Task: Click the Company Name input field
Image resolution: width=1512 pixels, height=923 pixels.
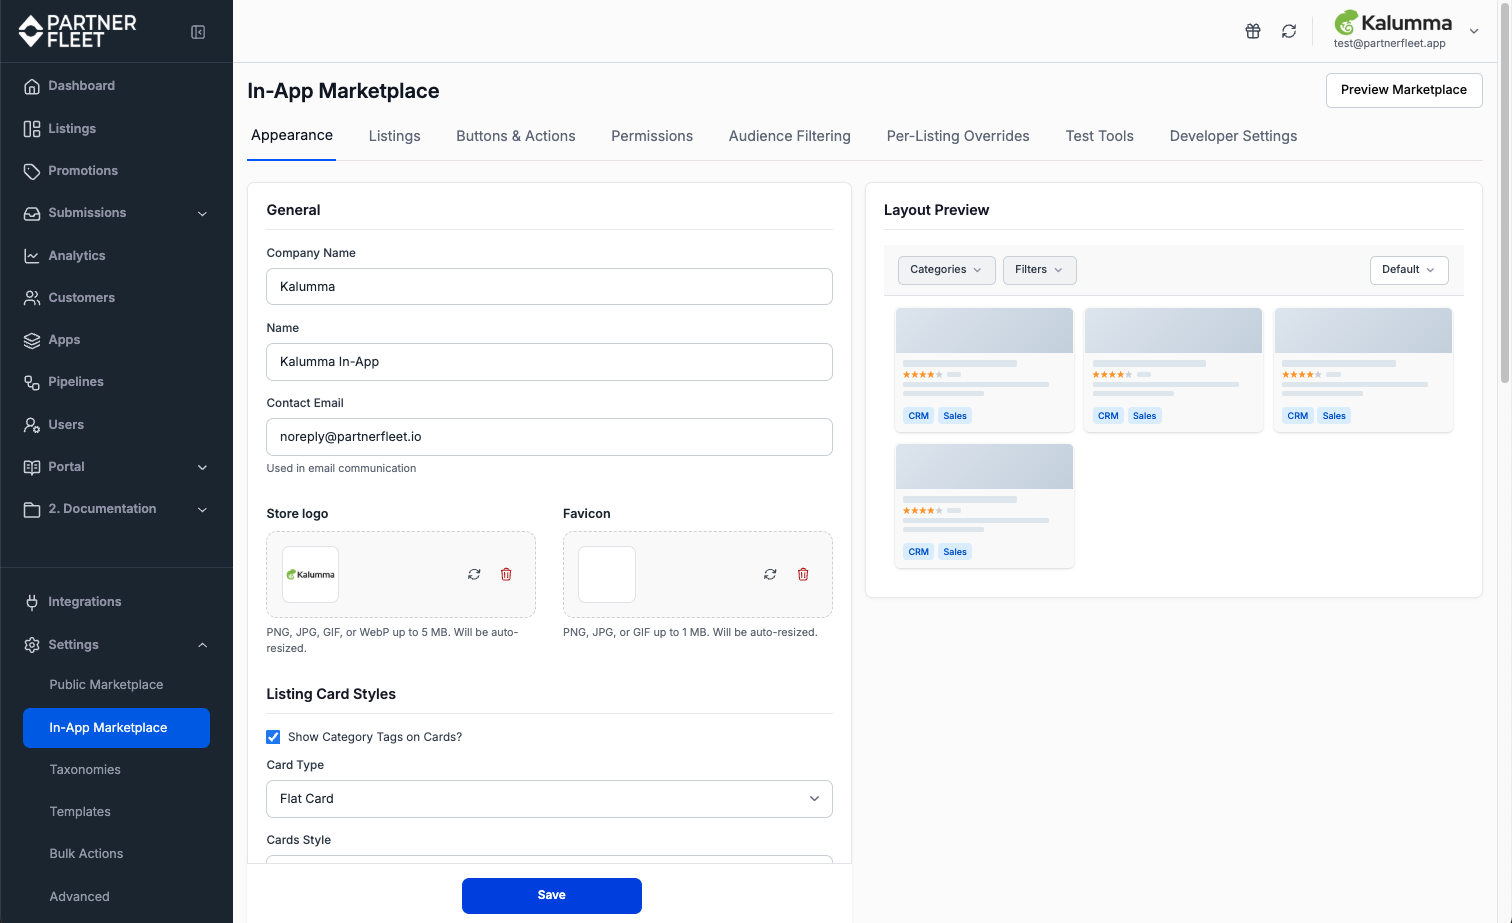Action: click(549, 287)
